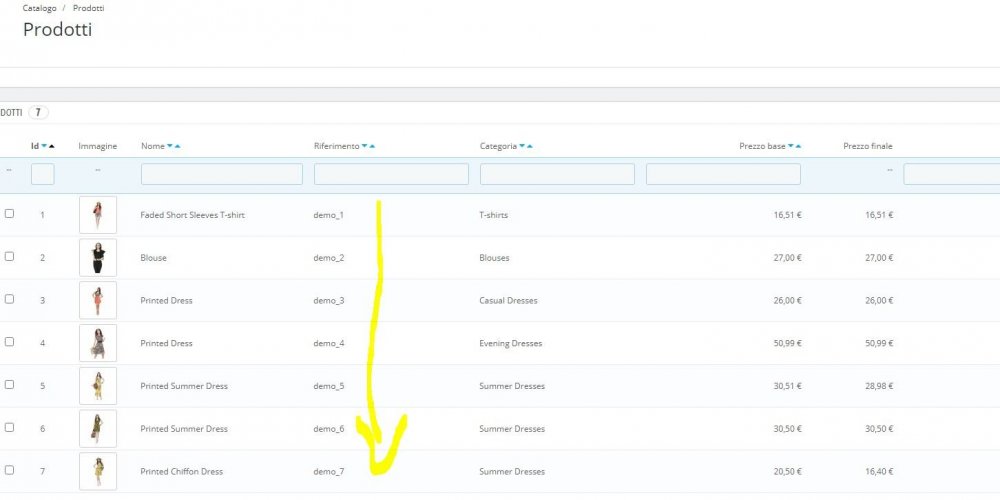Open thumbnail of demo_3 Printed Dress
This screenshot has height=500, width=1000.
point(98,300)
